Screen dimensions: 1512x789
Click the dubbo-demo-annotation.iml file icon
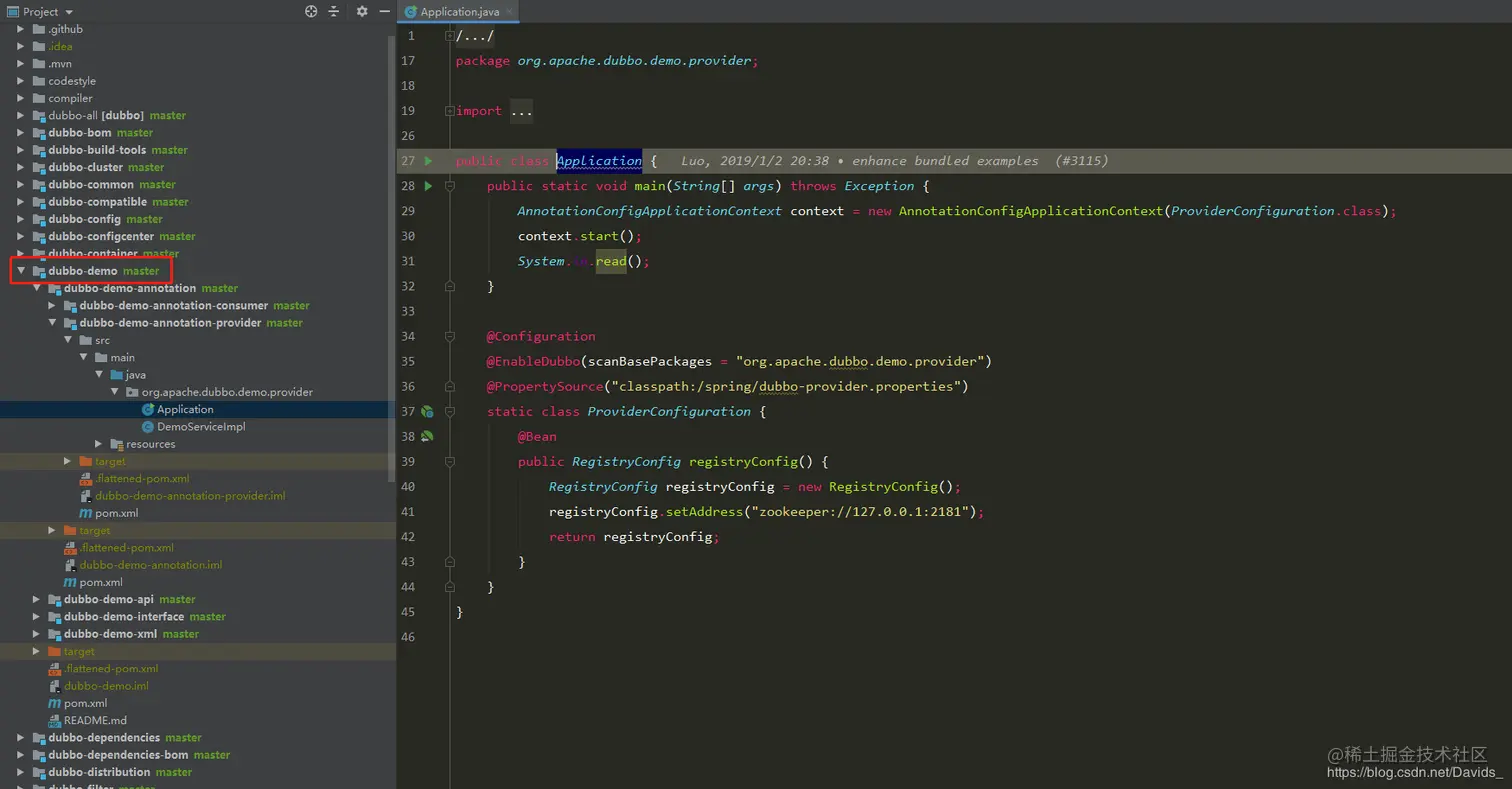70,565
